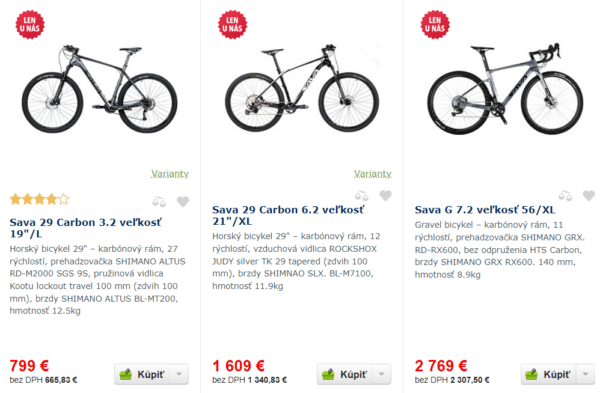Click LEN U NÁS badge on gravel bike
600x393 pixels.
point(435,24)
